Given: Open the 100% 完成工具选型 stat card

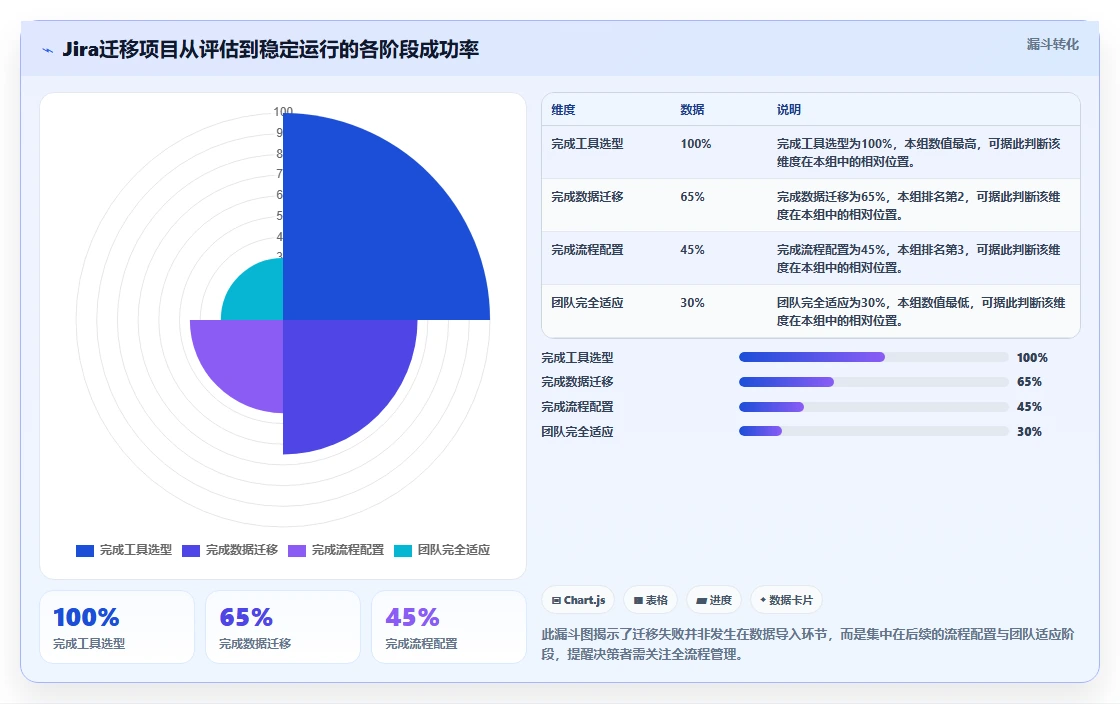Looking at the screenshot, I should [117, 627].
